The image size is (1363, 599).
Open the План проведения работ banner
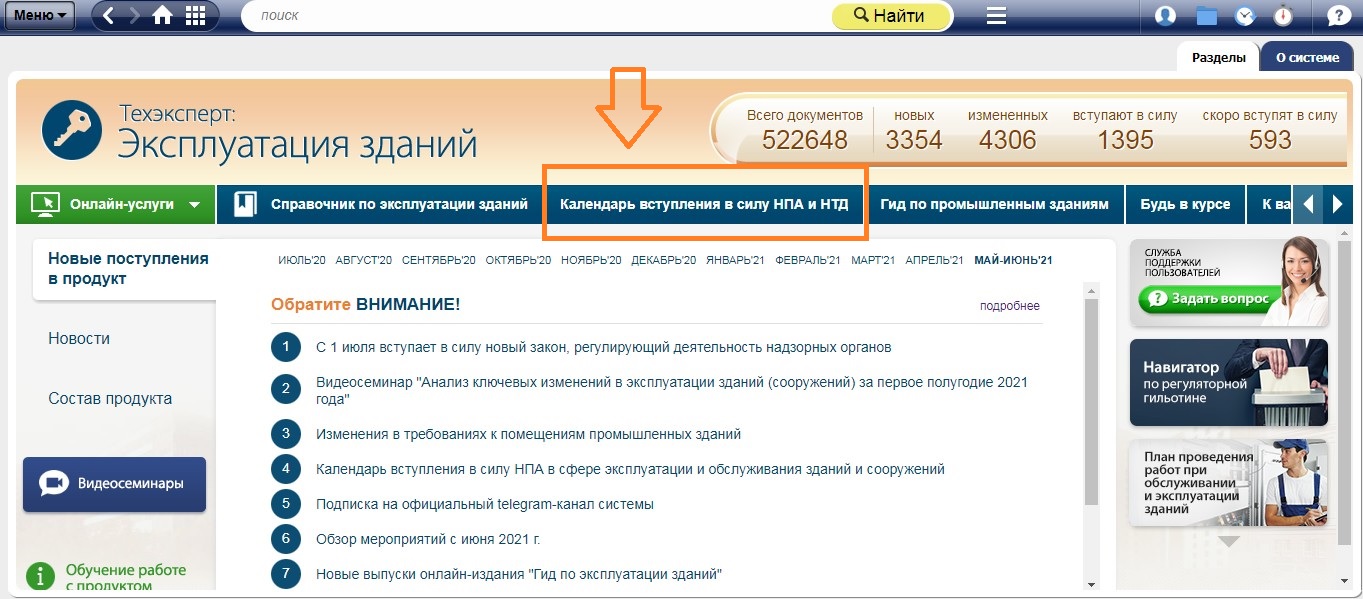click(1229, 483)
